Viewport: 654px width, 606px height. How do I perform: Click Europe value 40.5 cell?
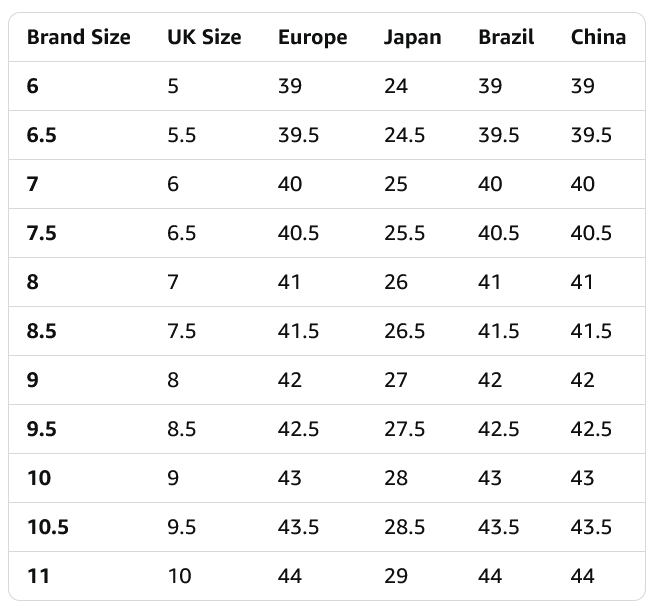pyautogui.click(x=298, y=233)
